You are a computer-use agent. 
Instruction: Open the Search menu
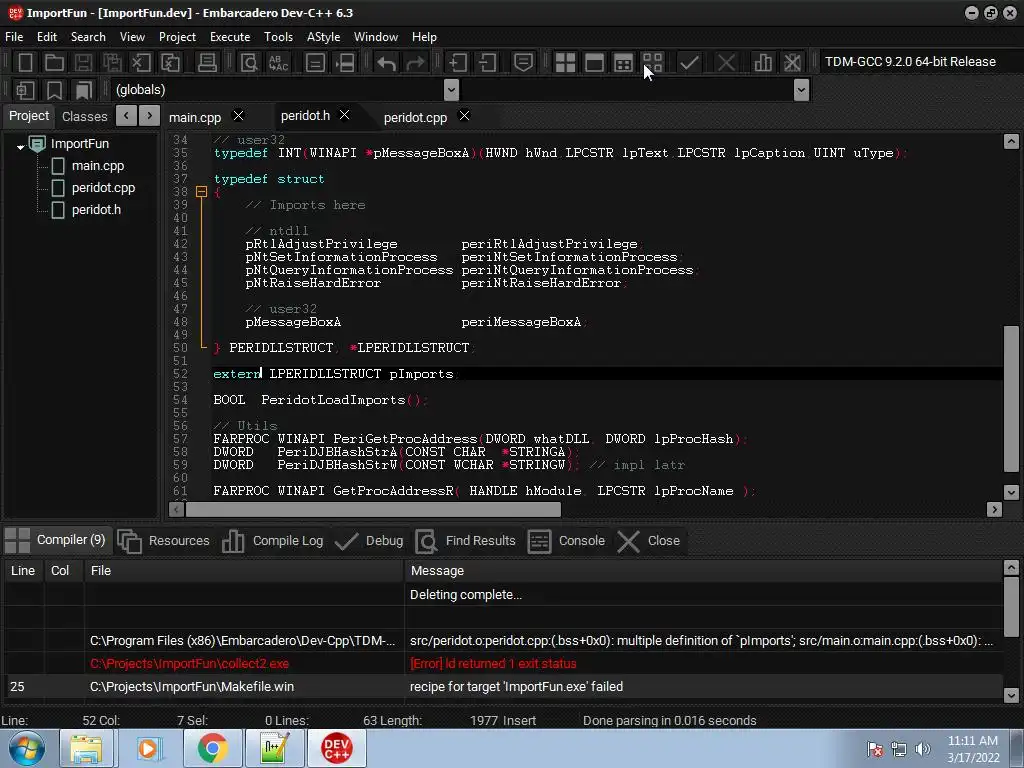pyautogui.click(x=88, y=37)
